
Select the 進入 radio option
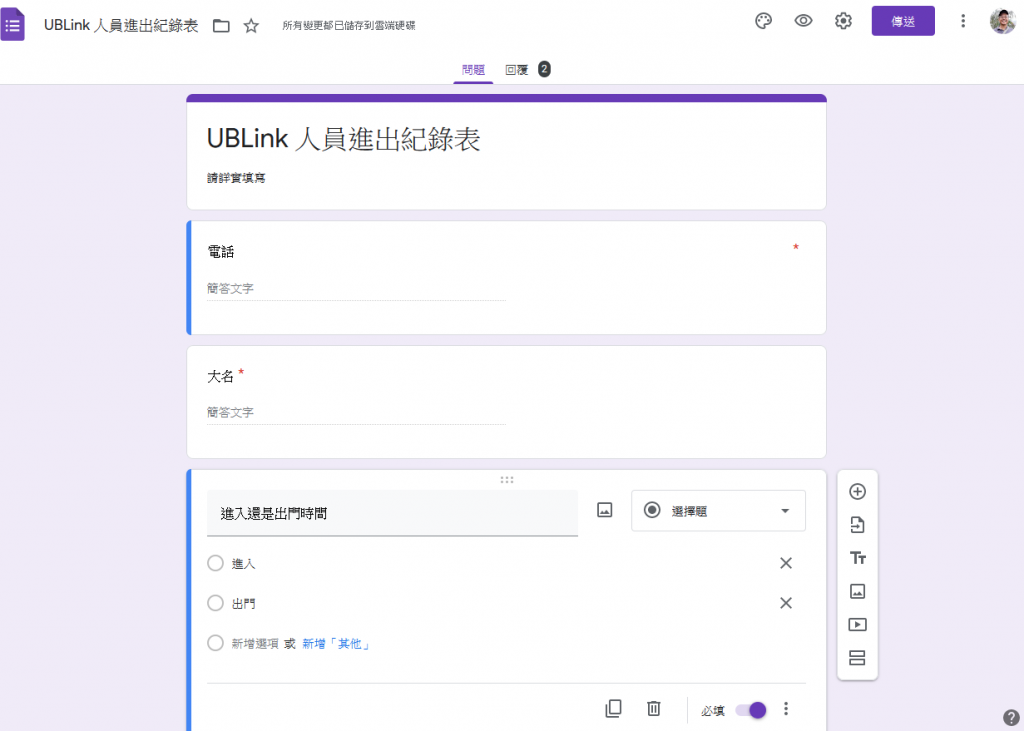pos(216,563)
